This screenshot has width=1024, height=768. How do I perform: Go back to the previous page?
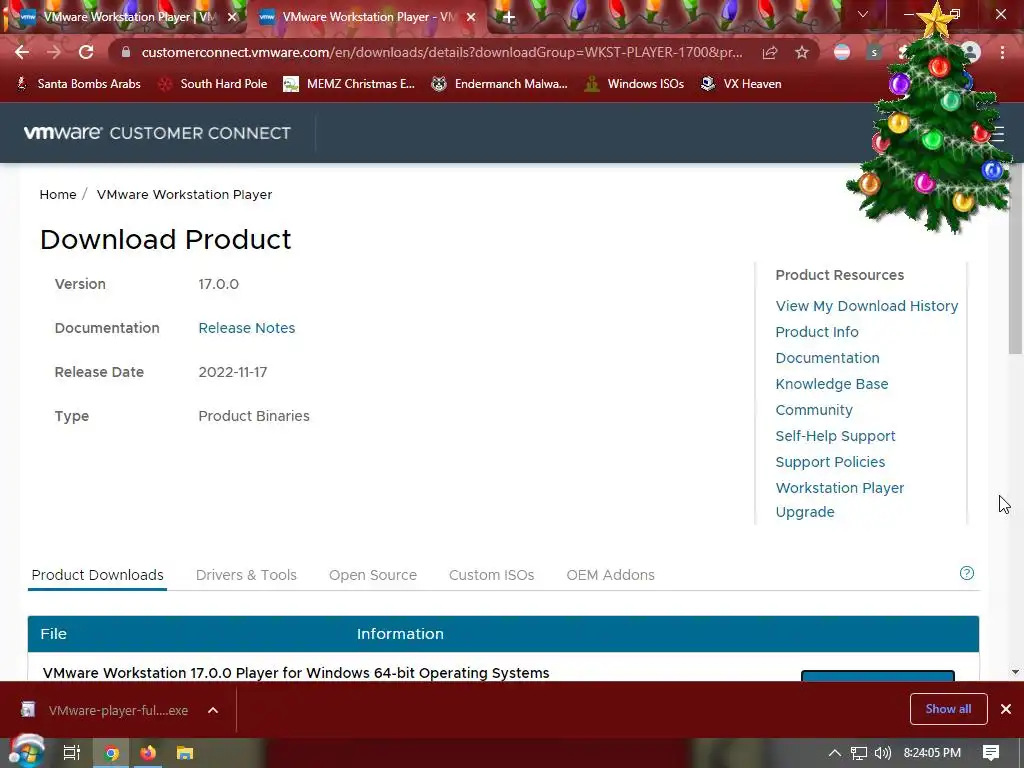coord(22,52)
